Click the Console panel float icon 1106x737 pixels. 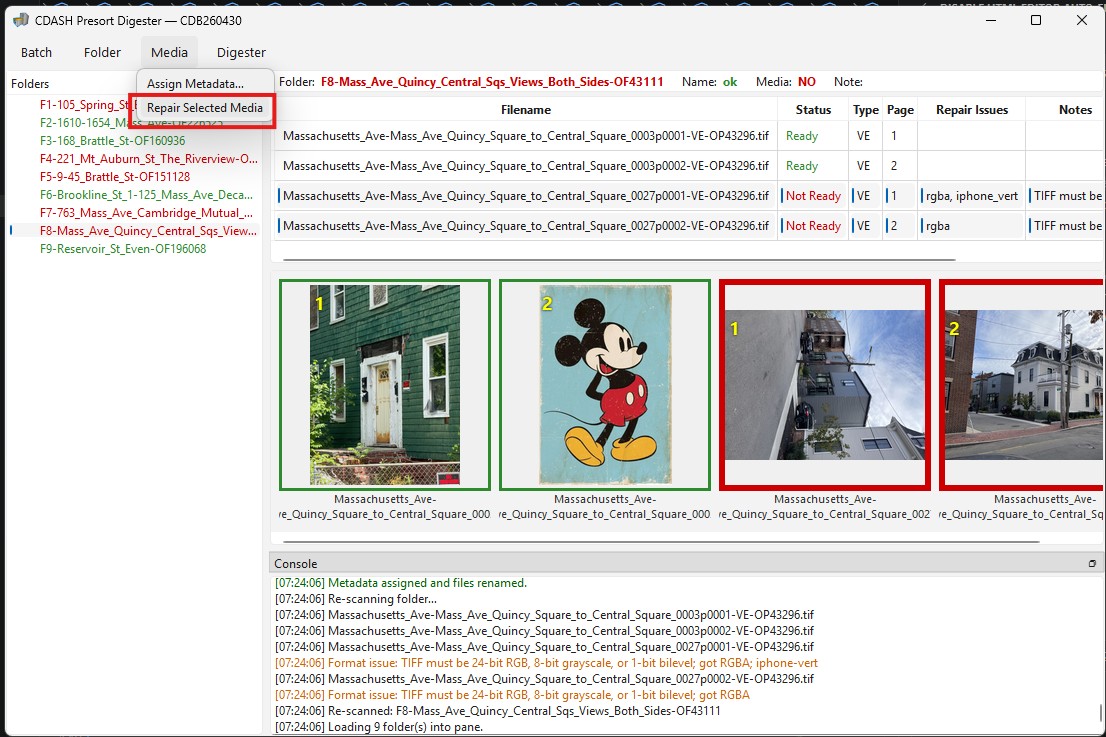[1092, 564]
